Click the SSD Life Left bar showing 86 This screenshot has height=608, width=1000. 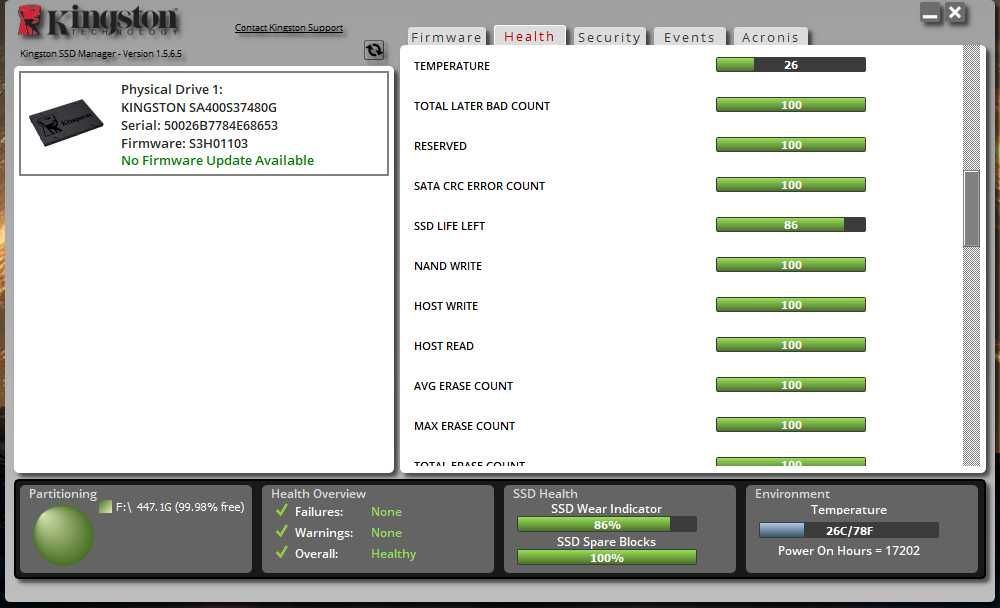click(x=791, y=225)
